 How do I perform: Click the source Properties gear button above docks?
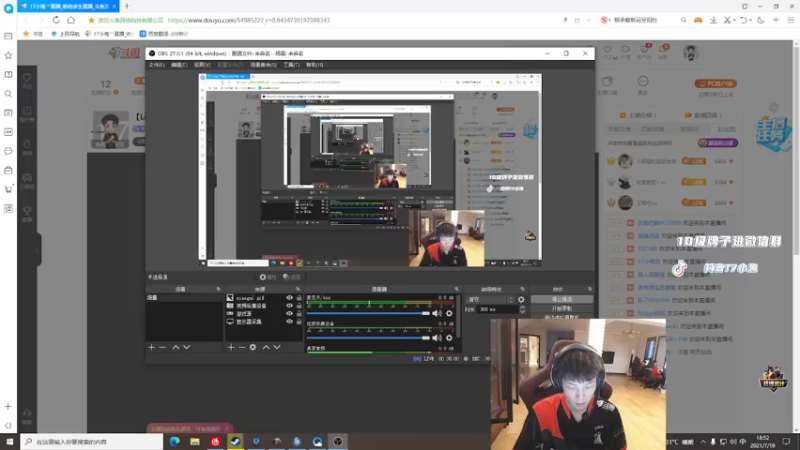tap(268, 277)
